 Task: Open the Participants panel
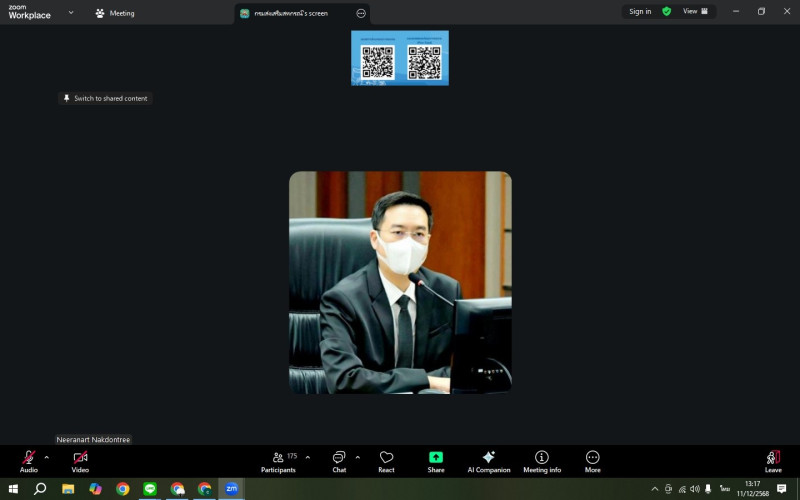(278, 460)
